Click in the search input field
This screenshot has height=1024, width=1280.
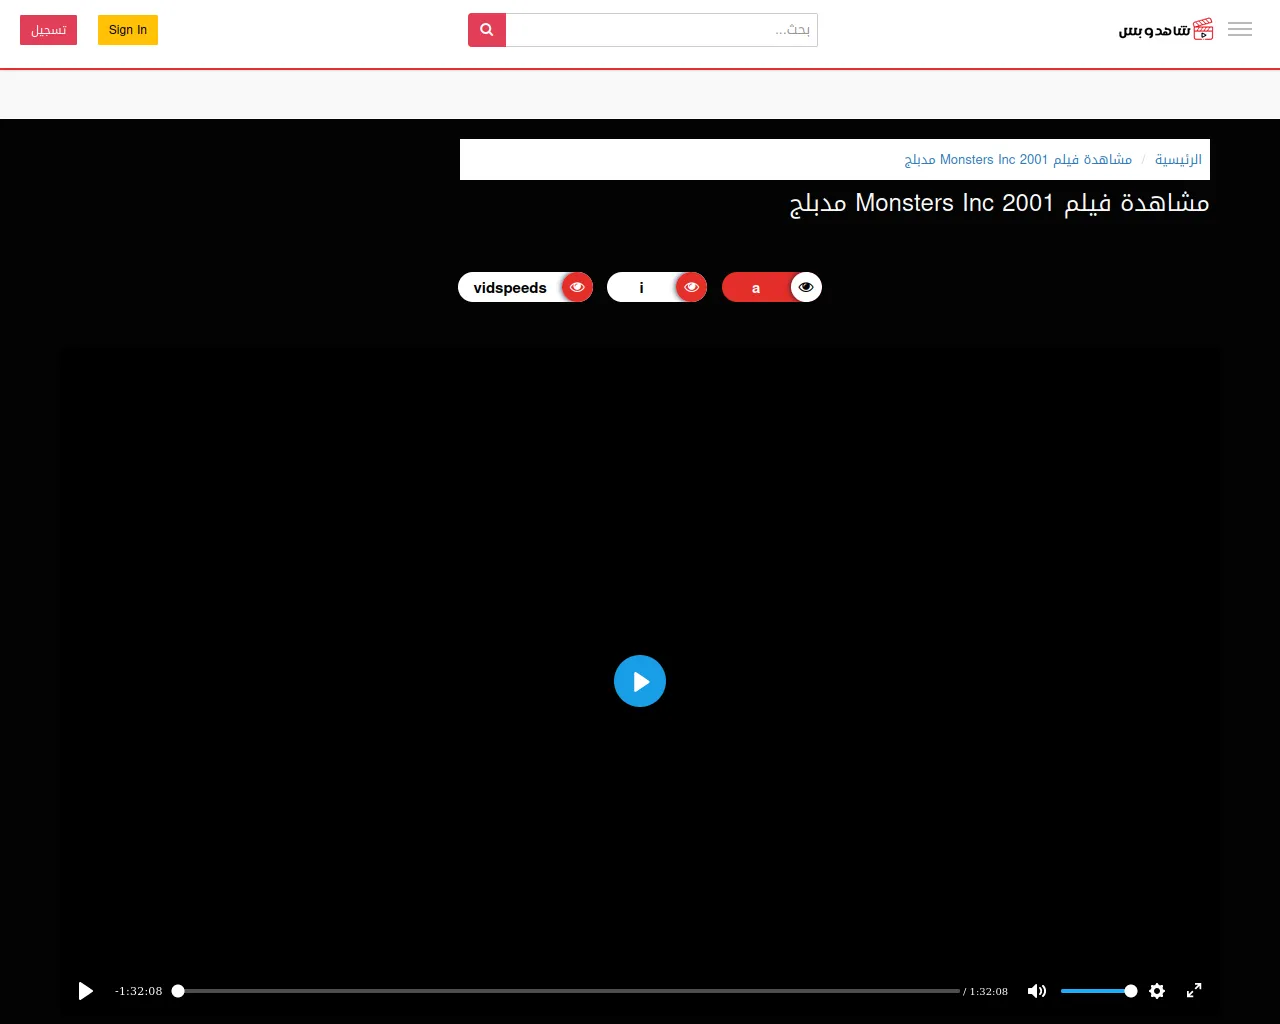(x=662, y=30)
